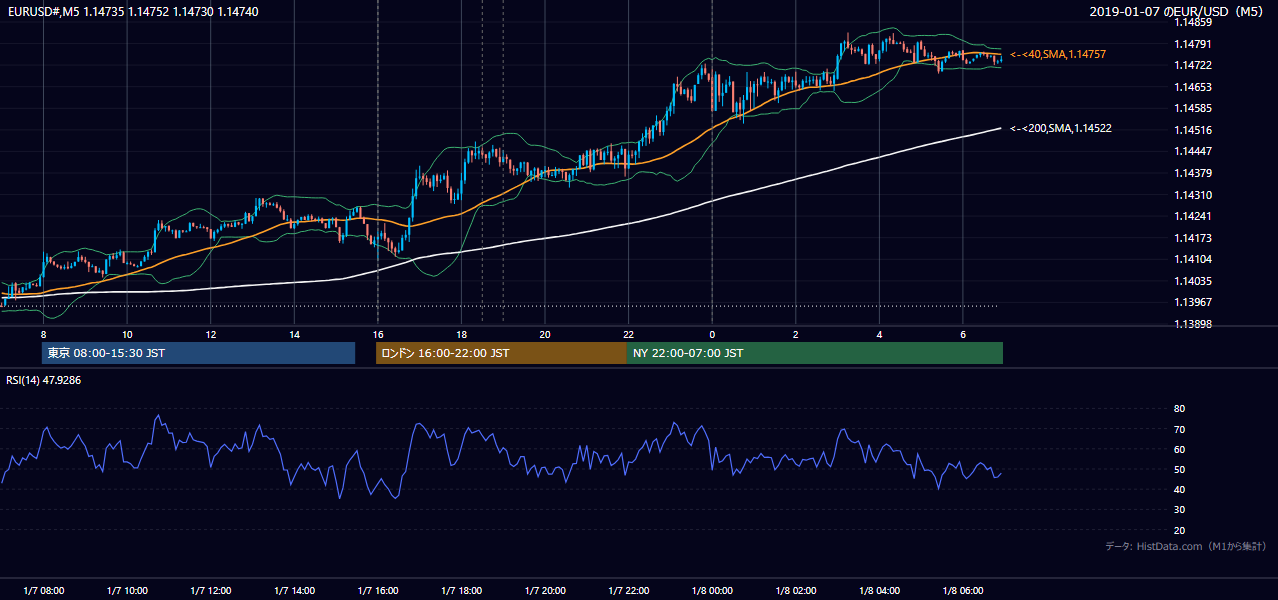Click the HistData.com data source credit
This screenshot has height=600, width=1278.
point(1185,546)
